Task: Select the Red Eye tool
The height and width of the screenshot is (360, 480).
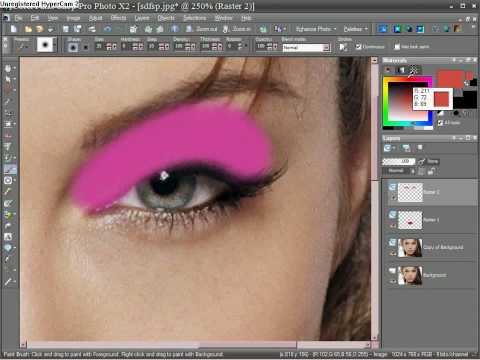Action: pos(8,135)
